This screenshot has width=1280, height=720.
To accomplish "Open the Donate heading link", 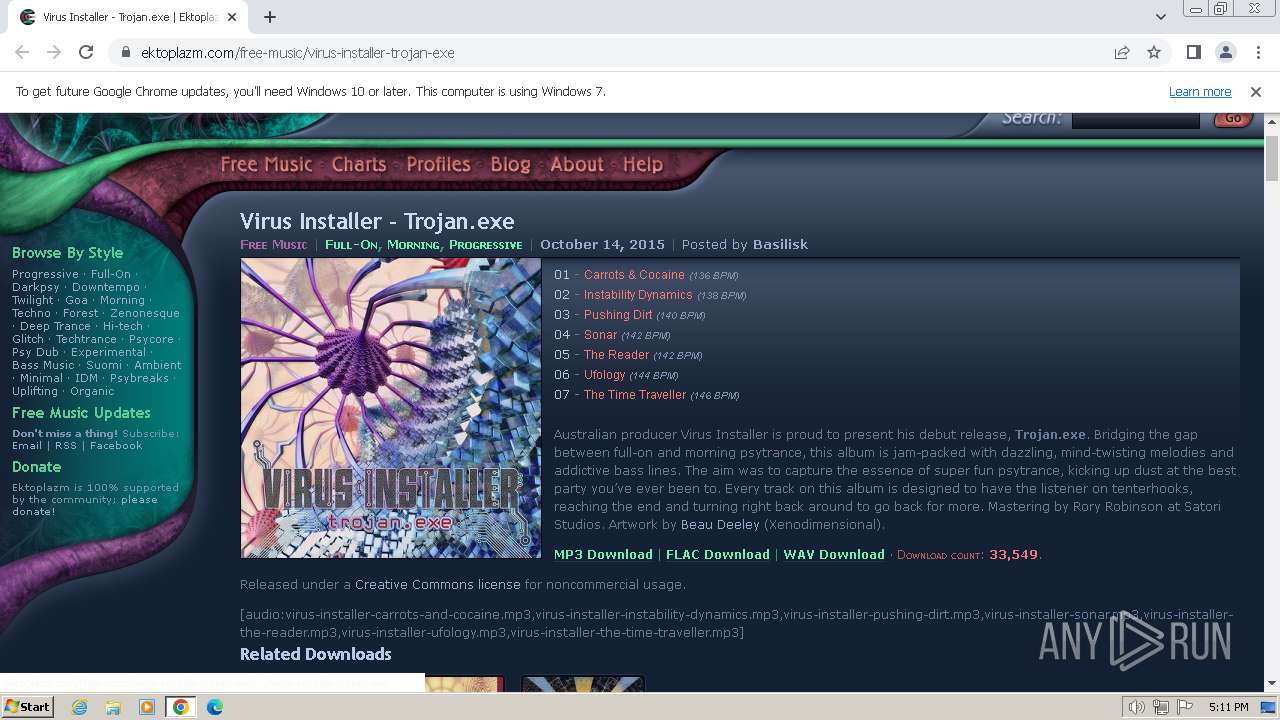I will pos(36,467).
